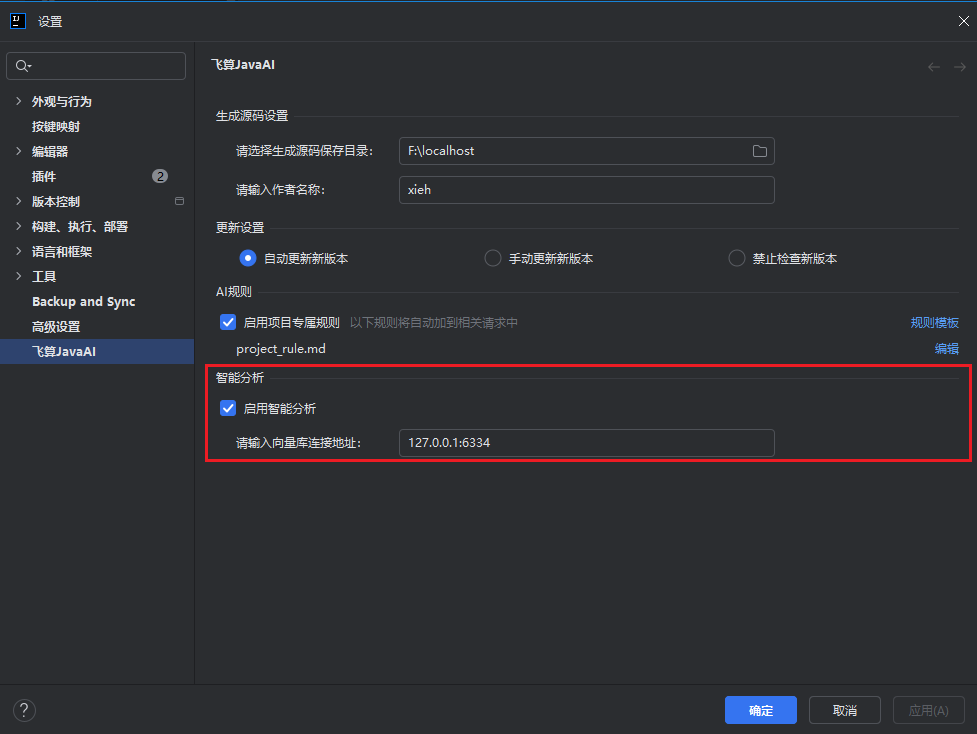977x734 pixels.
Task: Toggle 启用智能分析 checkbox
Action: [228, 408]
